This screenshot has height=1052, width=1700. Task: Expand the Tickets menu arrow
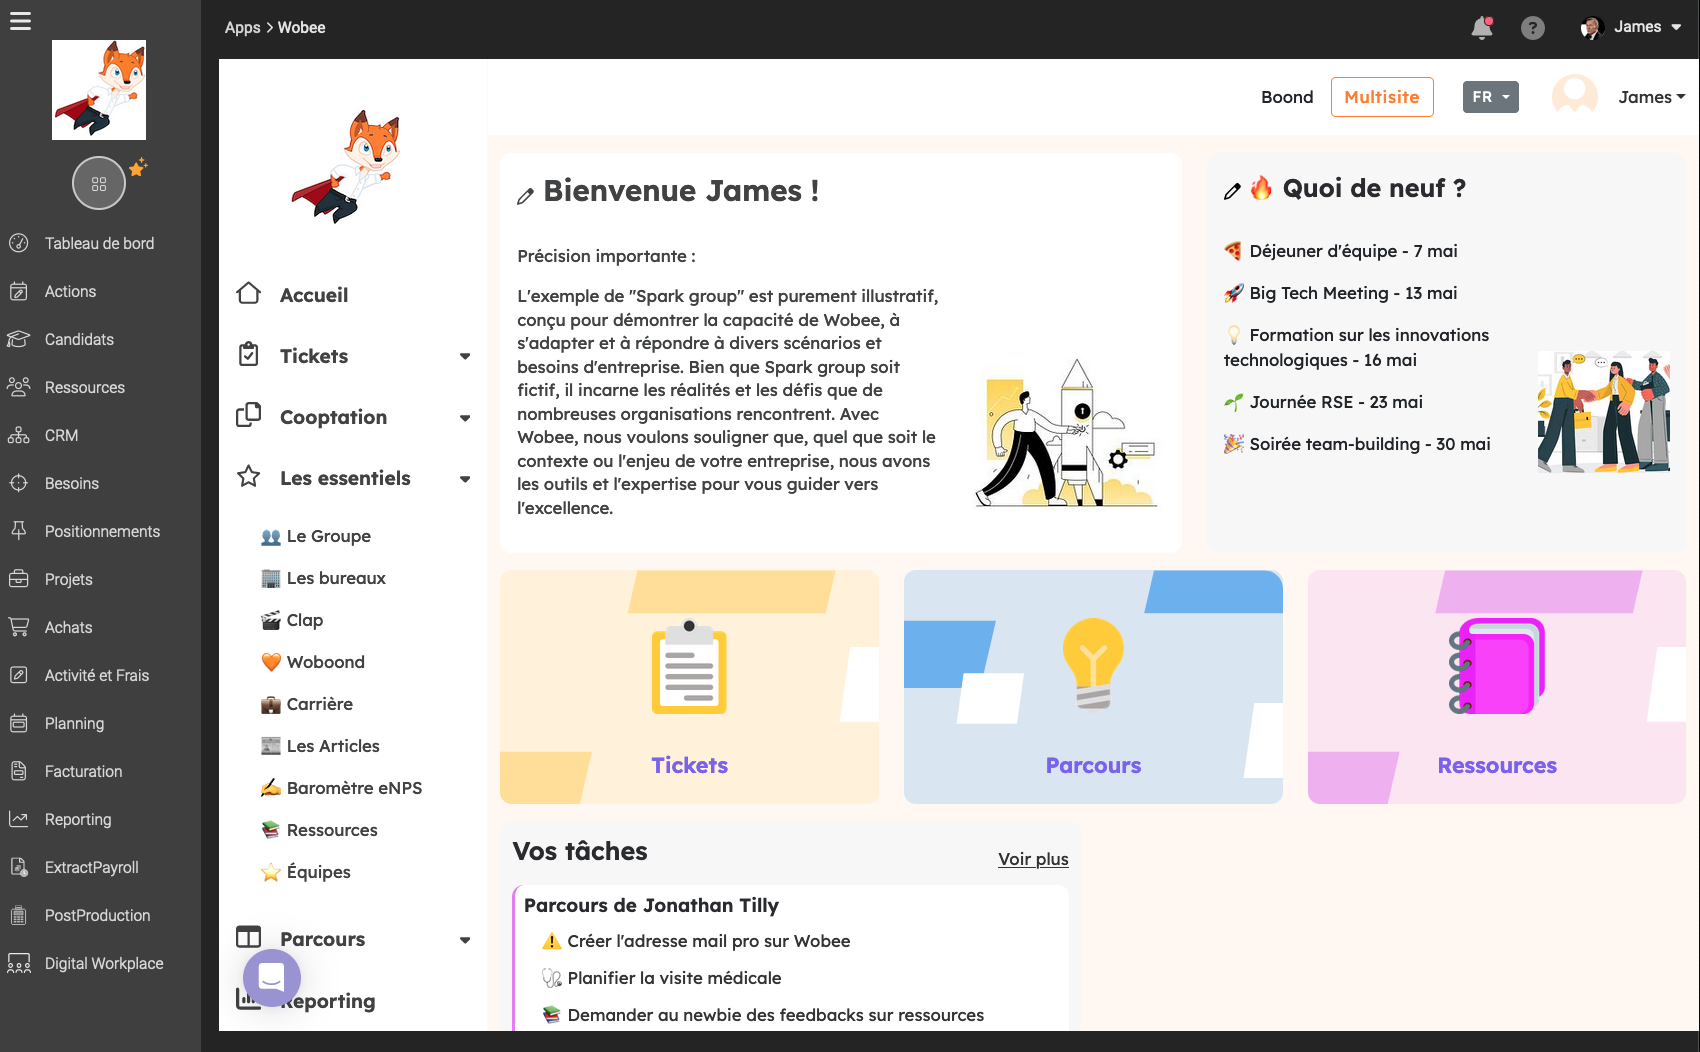465,357
